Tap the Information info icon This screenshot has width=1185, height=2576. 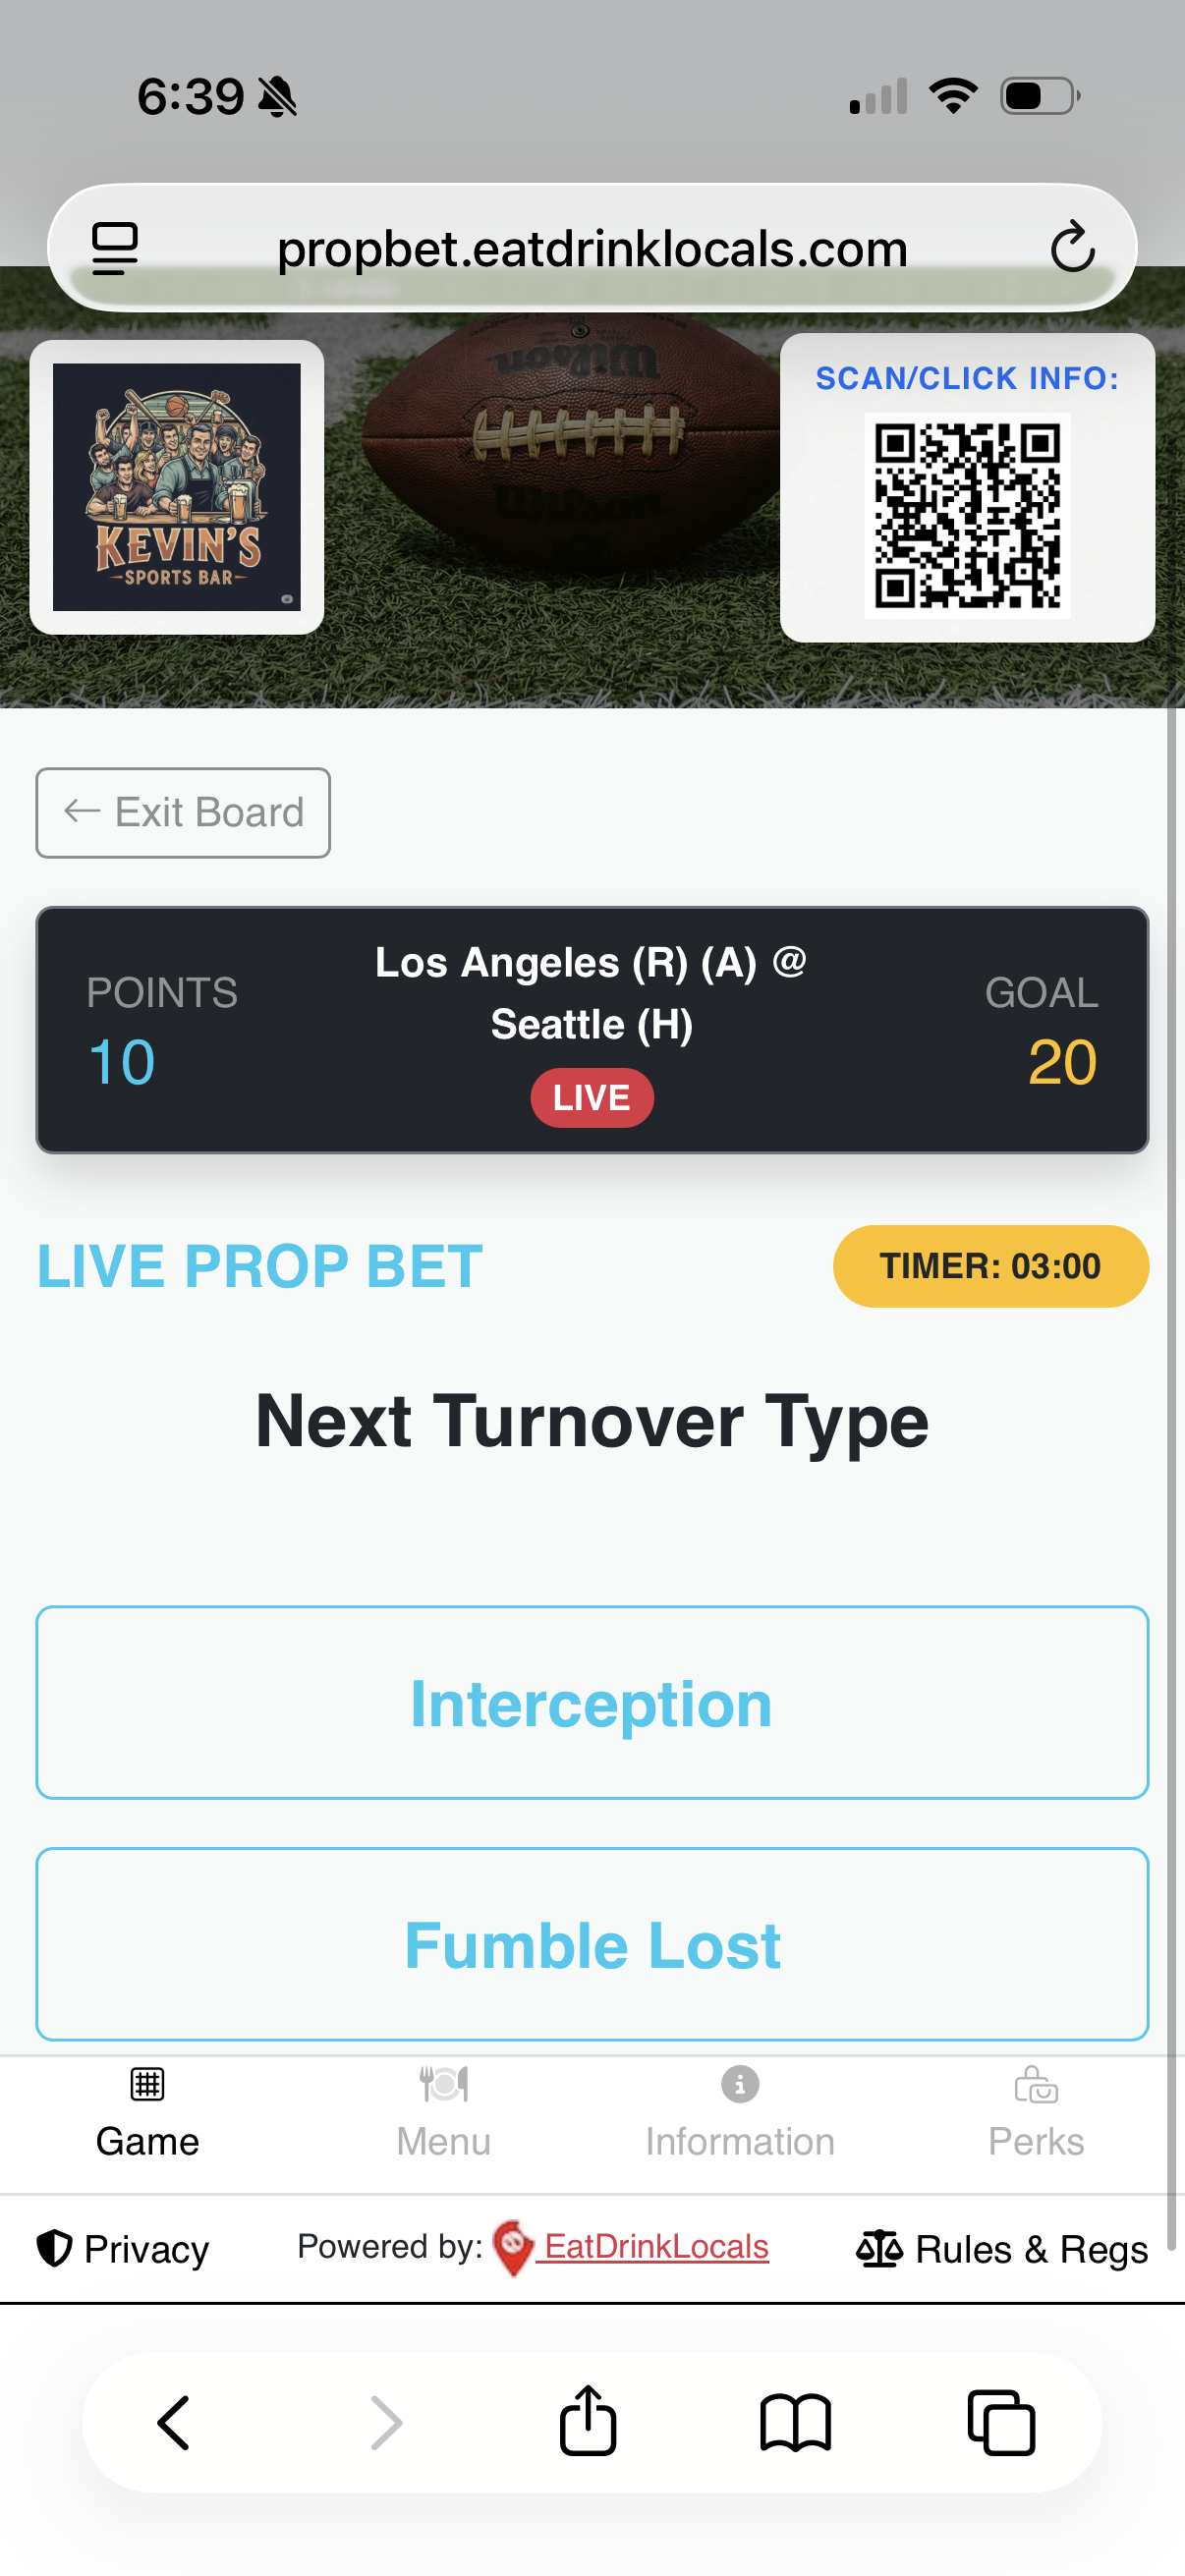click(x=739, y=2085)
